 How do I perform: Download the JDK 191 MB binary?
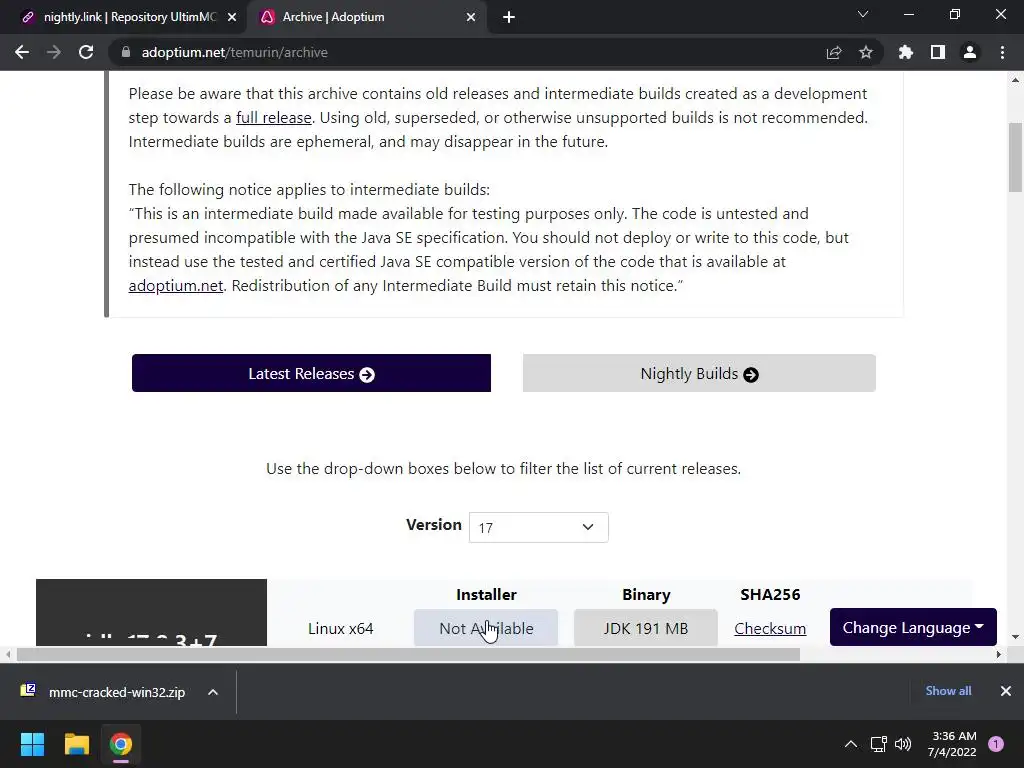(645, 628)
